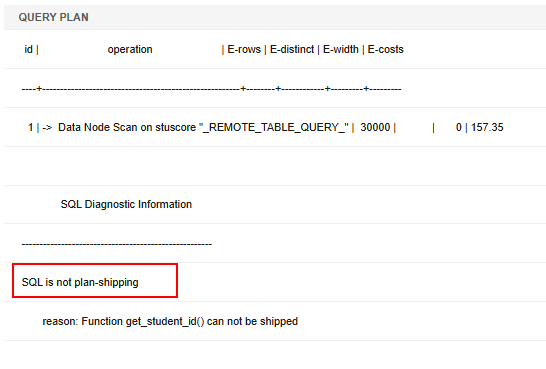Click the SQL Diagnostic Information row

pyautogui.click(x=126, y=204)
